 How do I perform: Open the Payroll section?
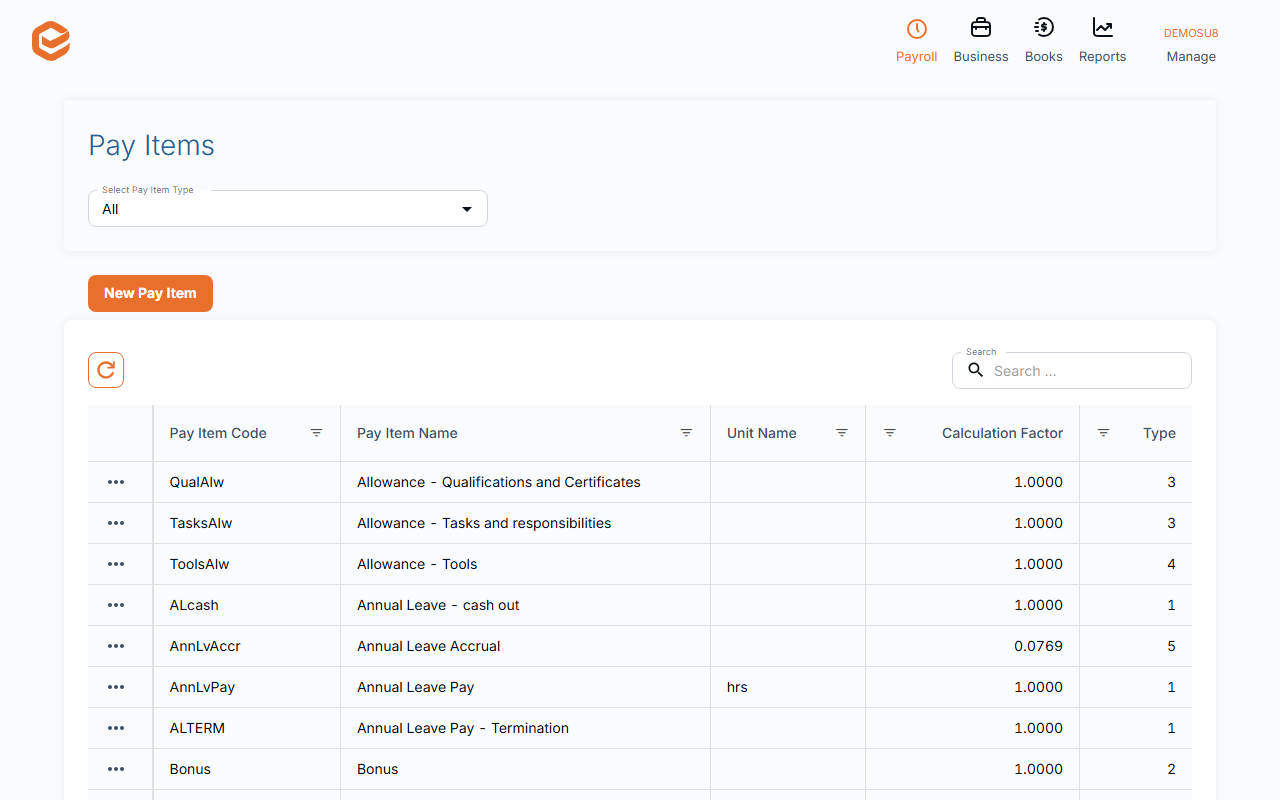point(916,41)
